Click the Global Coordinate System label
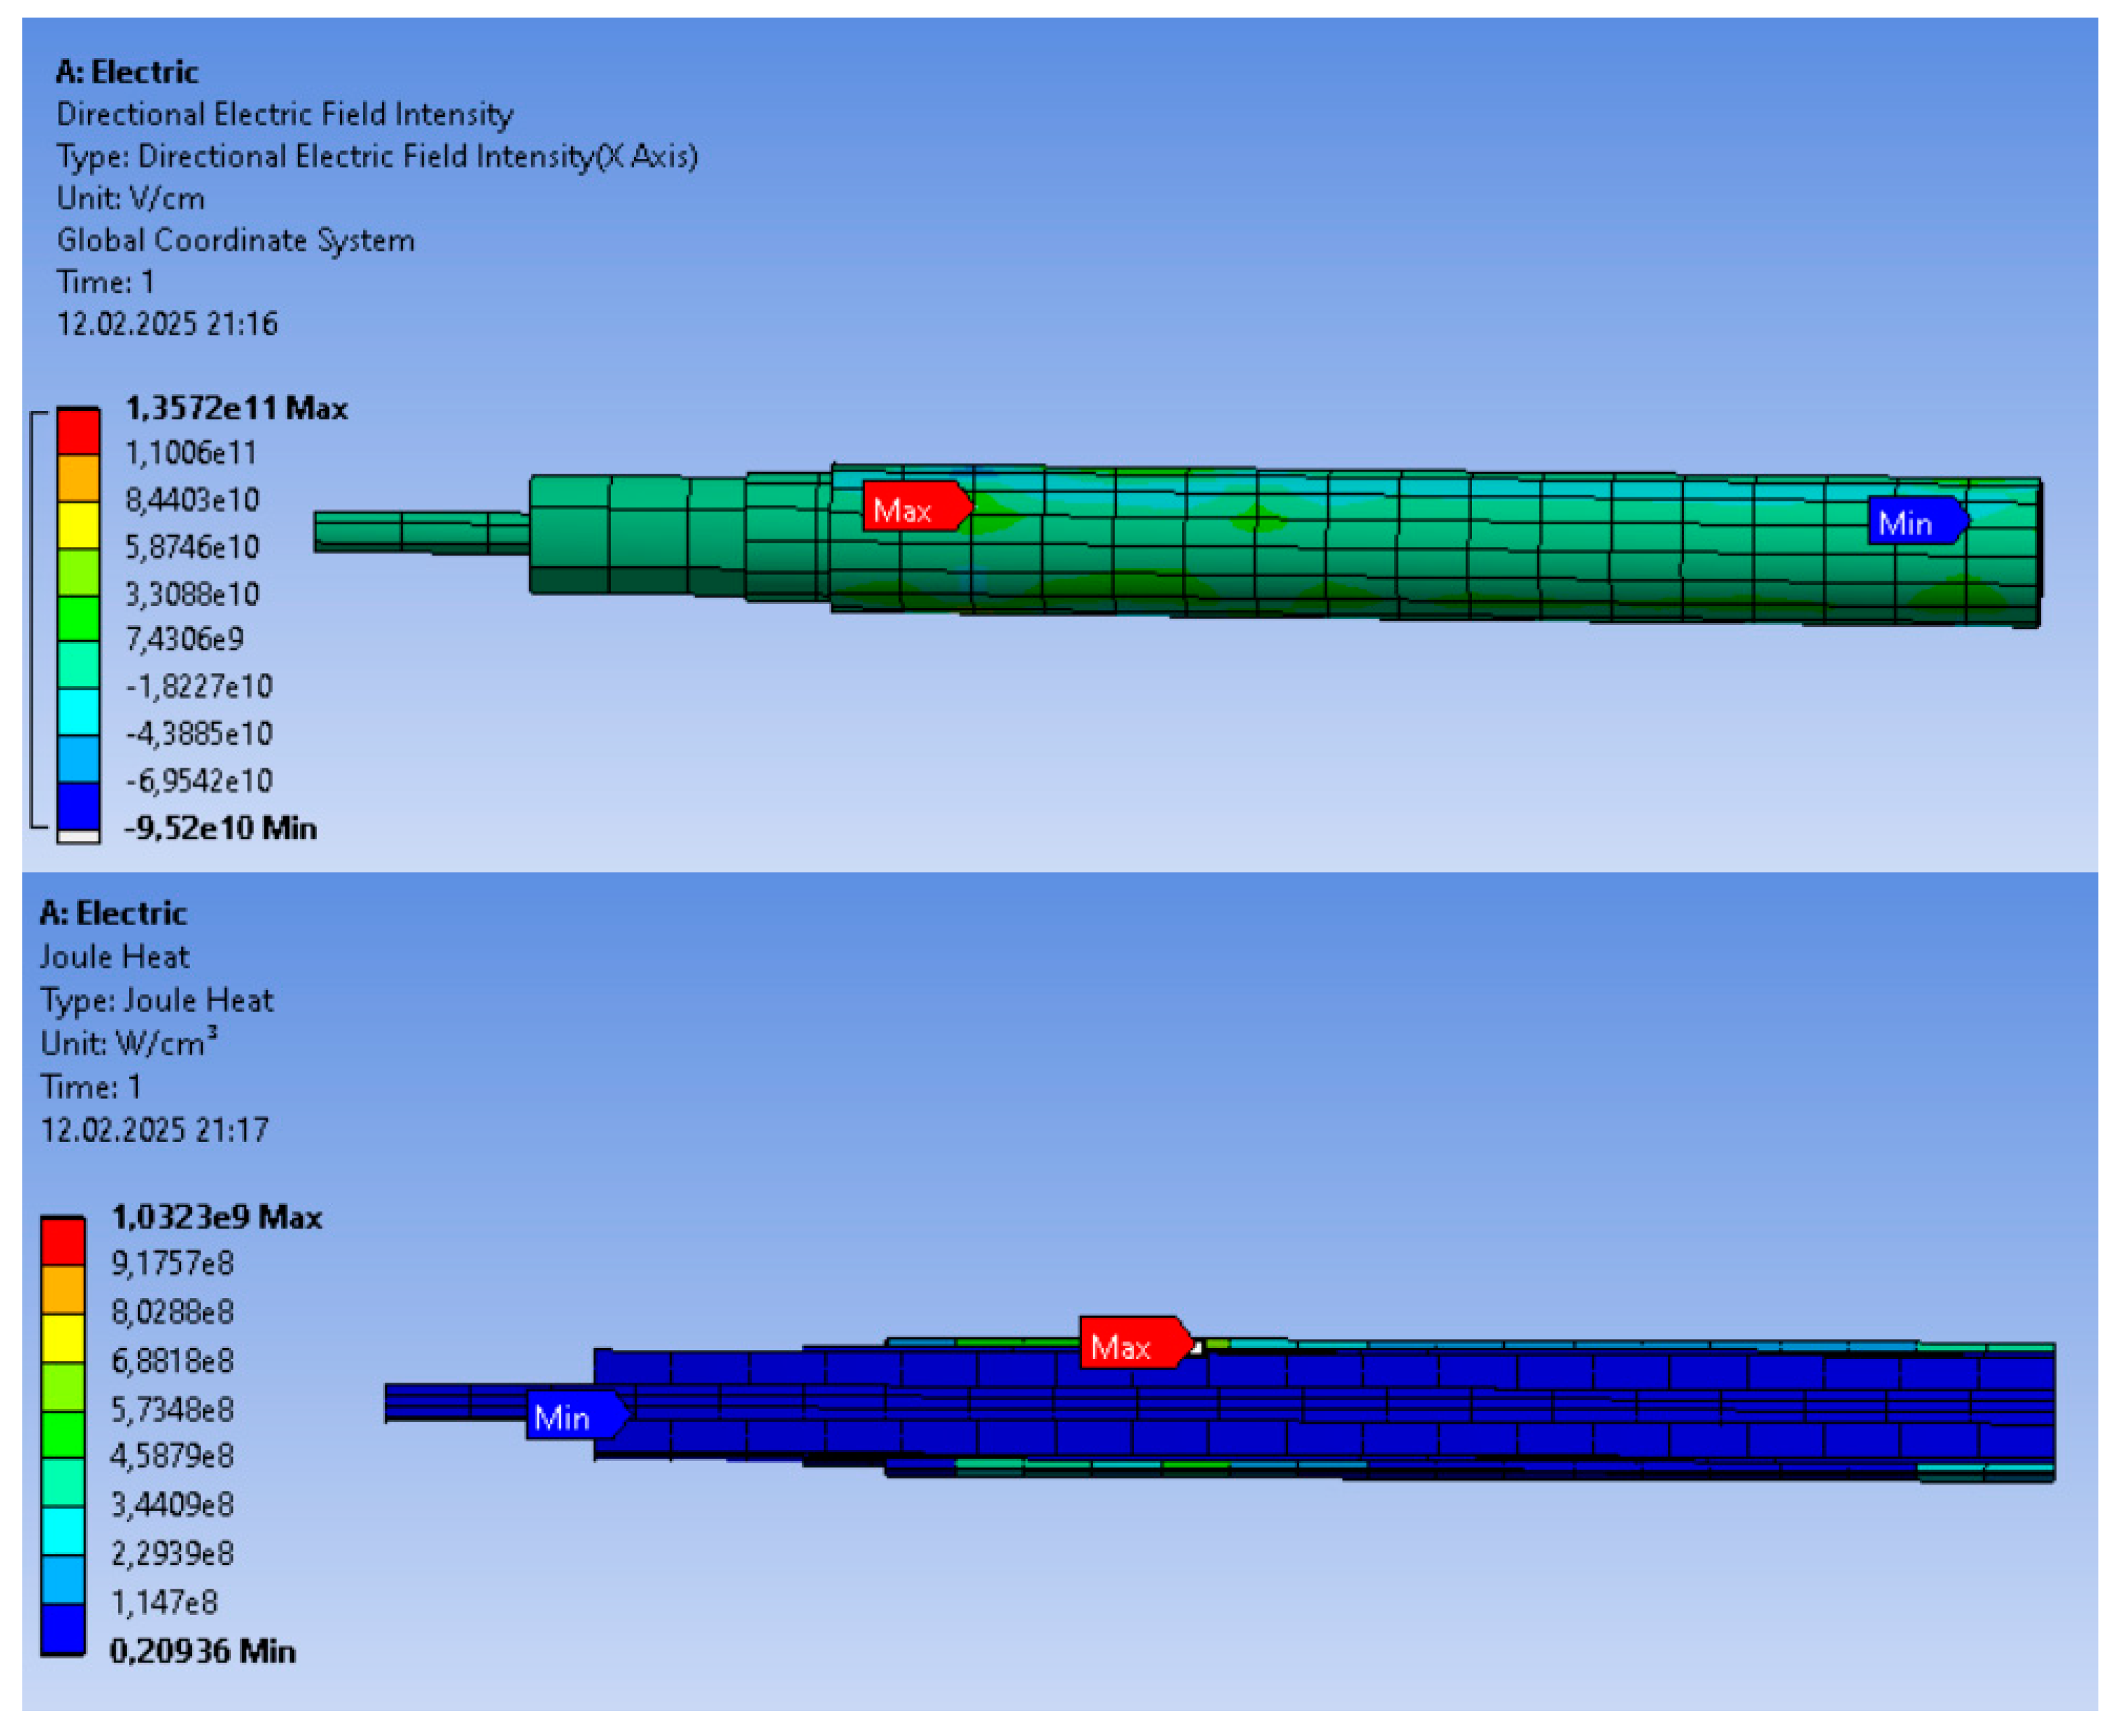The height and width of the screenshot is (1736, 2118). point(235,240)
